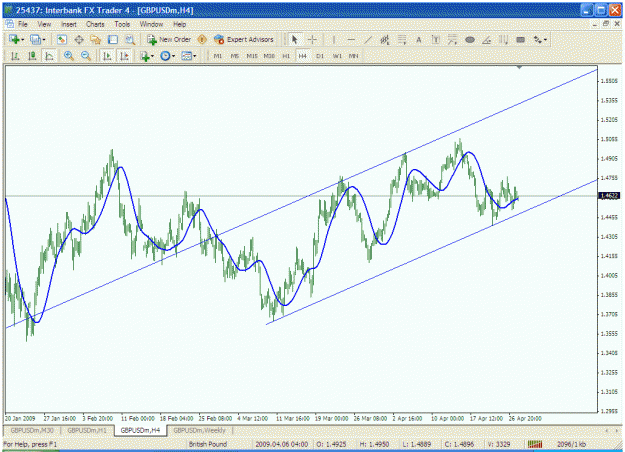
Task: Select the M30 timeframe
Action: point(269,56)
